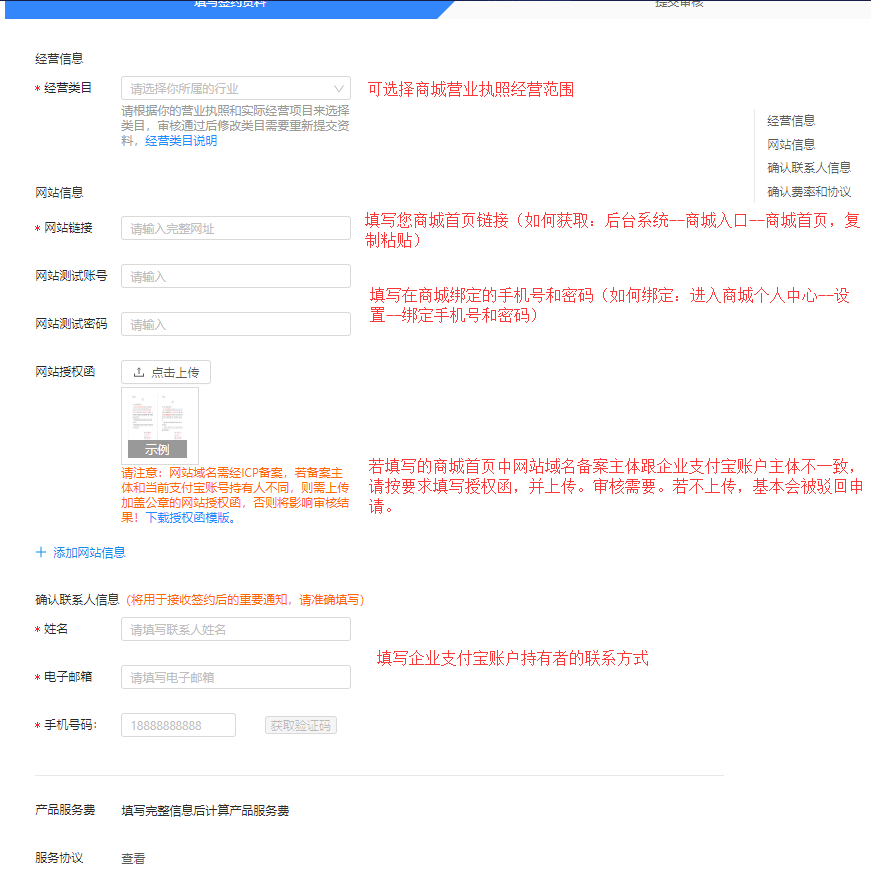871x869 pixels.
Task: Select 确认费率和协议 in side navigation
Action: point(809,192)
